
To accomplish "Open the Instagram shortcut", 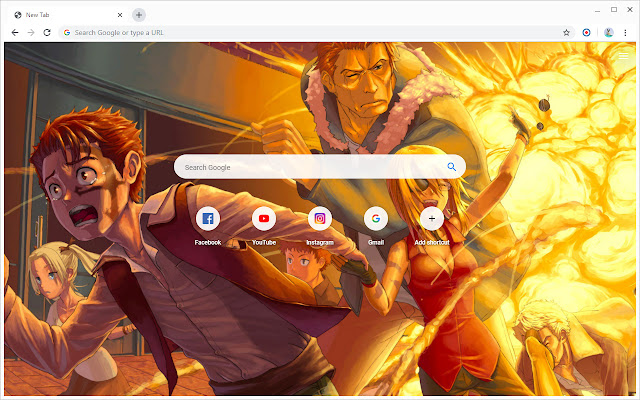I will click(320, 219).
